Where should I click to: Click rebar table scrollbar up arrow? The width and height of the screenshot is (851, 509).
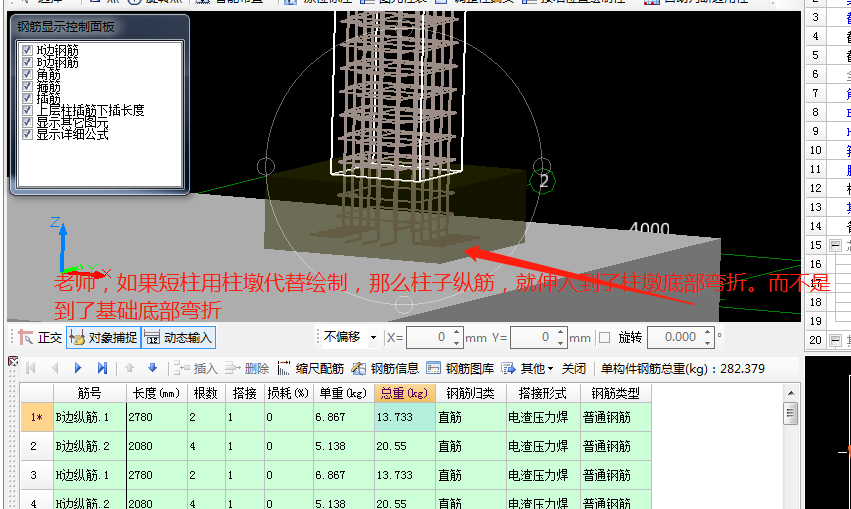[x=791, y=393]
